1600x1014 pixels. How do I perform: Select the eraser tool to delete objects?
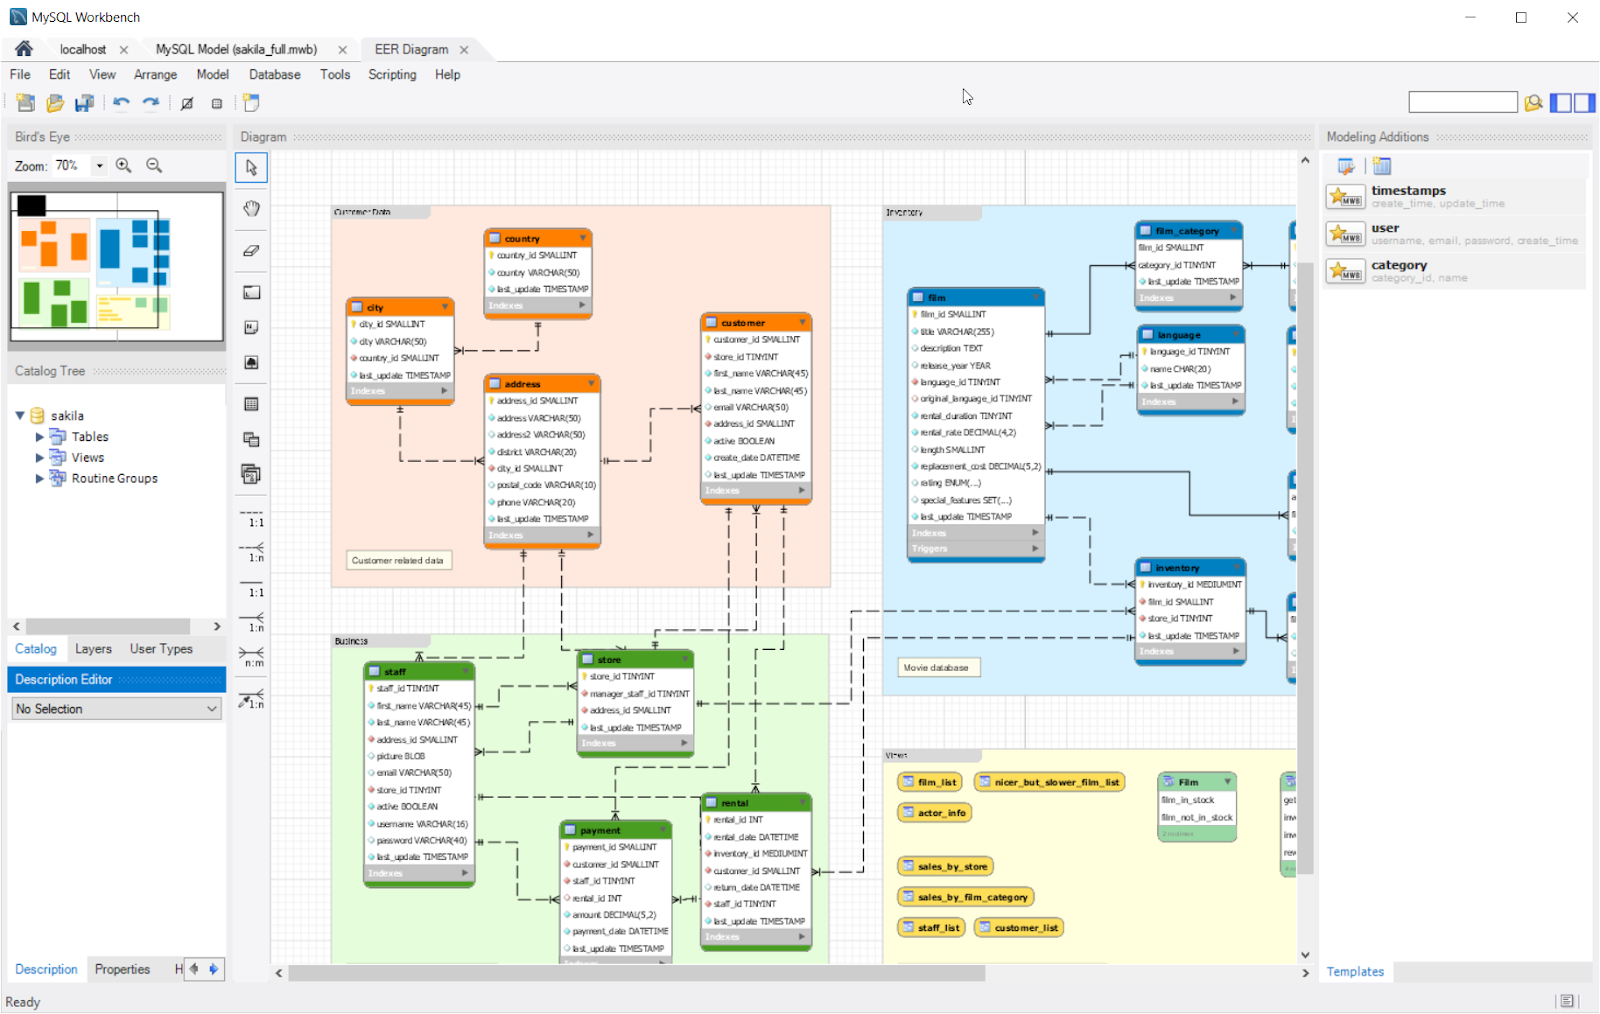[250, 250]
